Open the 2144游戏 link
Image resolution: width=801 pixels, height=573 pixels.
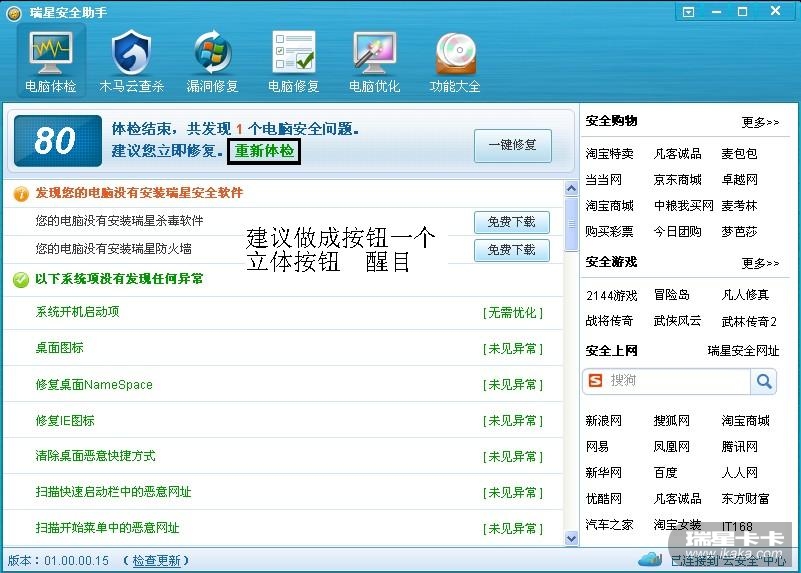coord(611,296)
